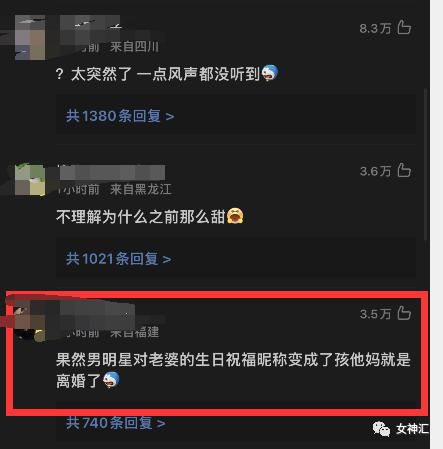Click the doge emoji after 离婚了
Viewport: 443px width, 449px height.
pyautogui.click(x=111, y=380)
